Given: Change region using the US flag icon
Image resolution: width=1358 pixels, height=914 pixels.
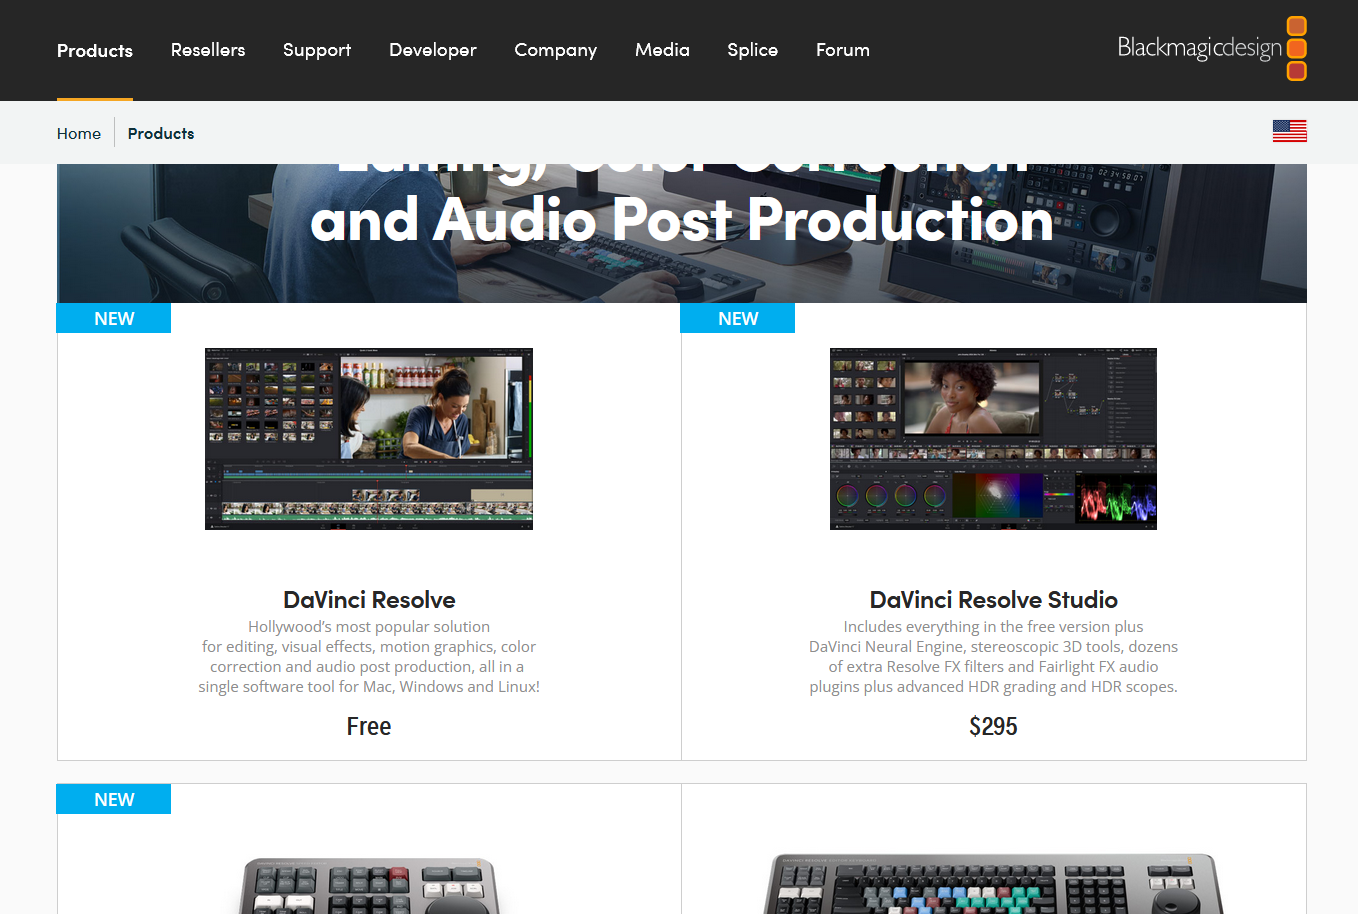Looking at the screenshot, I should pos(1290,131).
